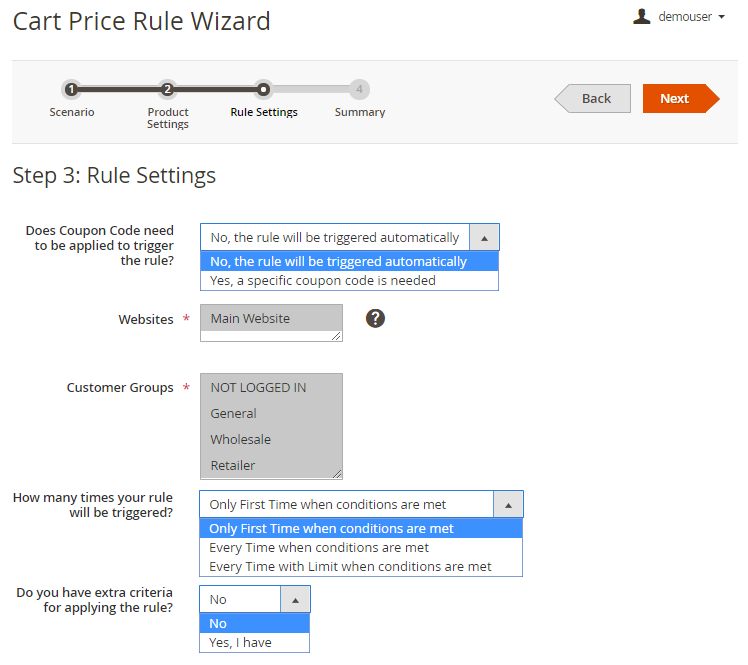Click Customer Groups box resize corner
The image size is (748, 665).
337,474
